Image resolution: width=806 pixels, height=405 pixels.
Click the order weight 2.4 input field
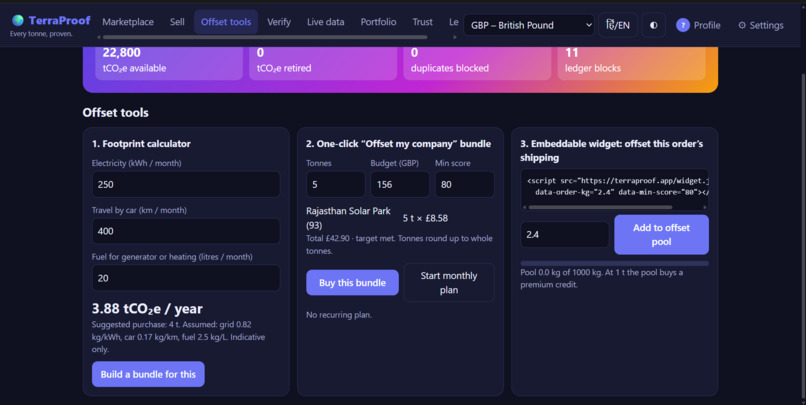pyautogui.click(x=565, y=234)
